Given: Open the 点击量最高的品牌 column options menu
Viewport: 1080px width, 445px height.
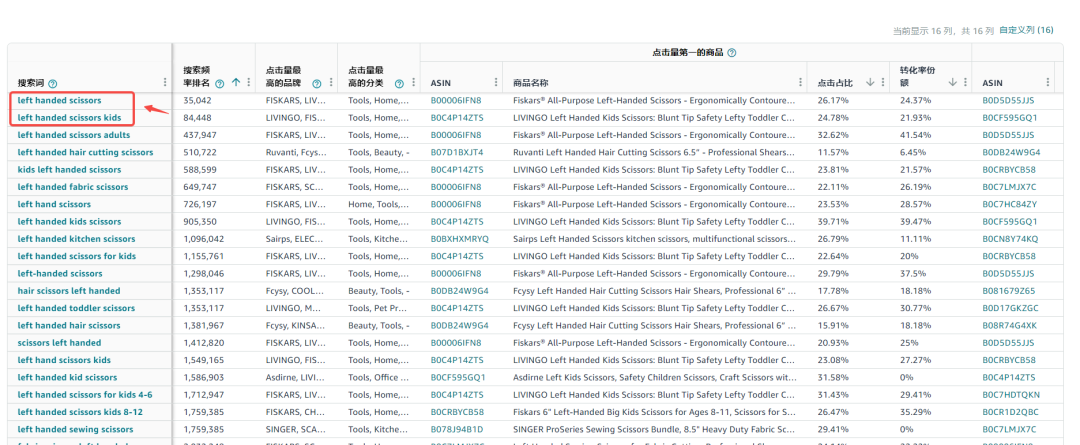Looking at the screenshot, I should (x=331, y=83).
